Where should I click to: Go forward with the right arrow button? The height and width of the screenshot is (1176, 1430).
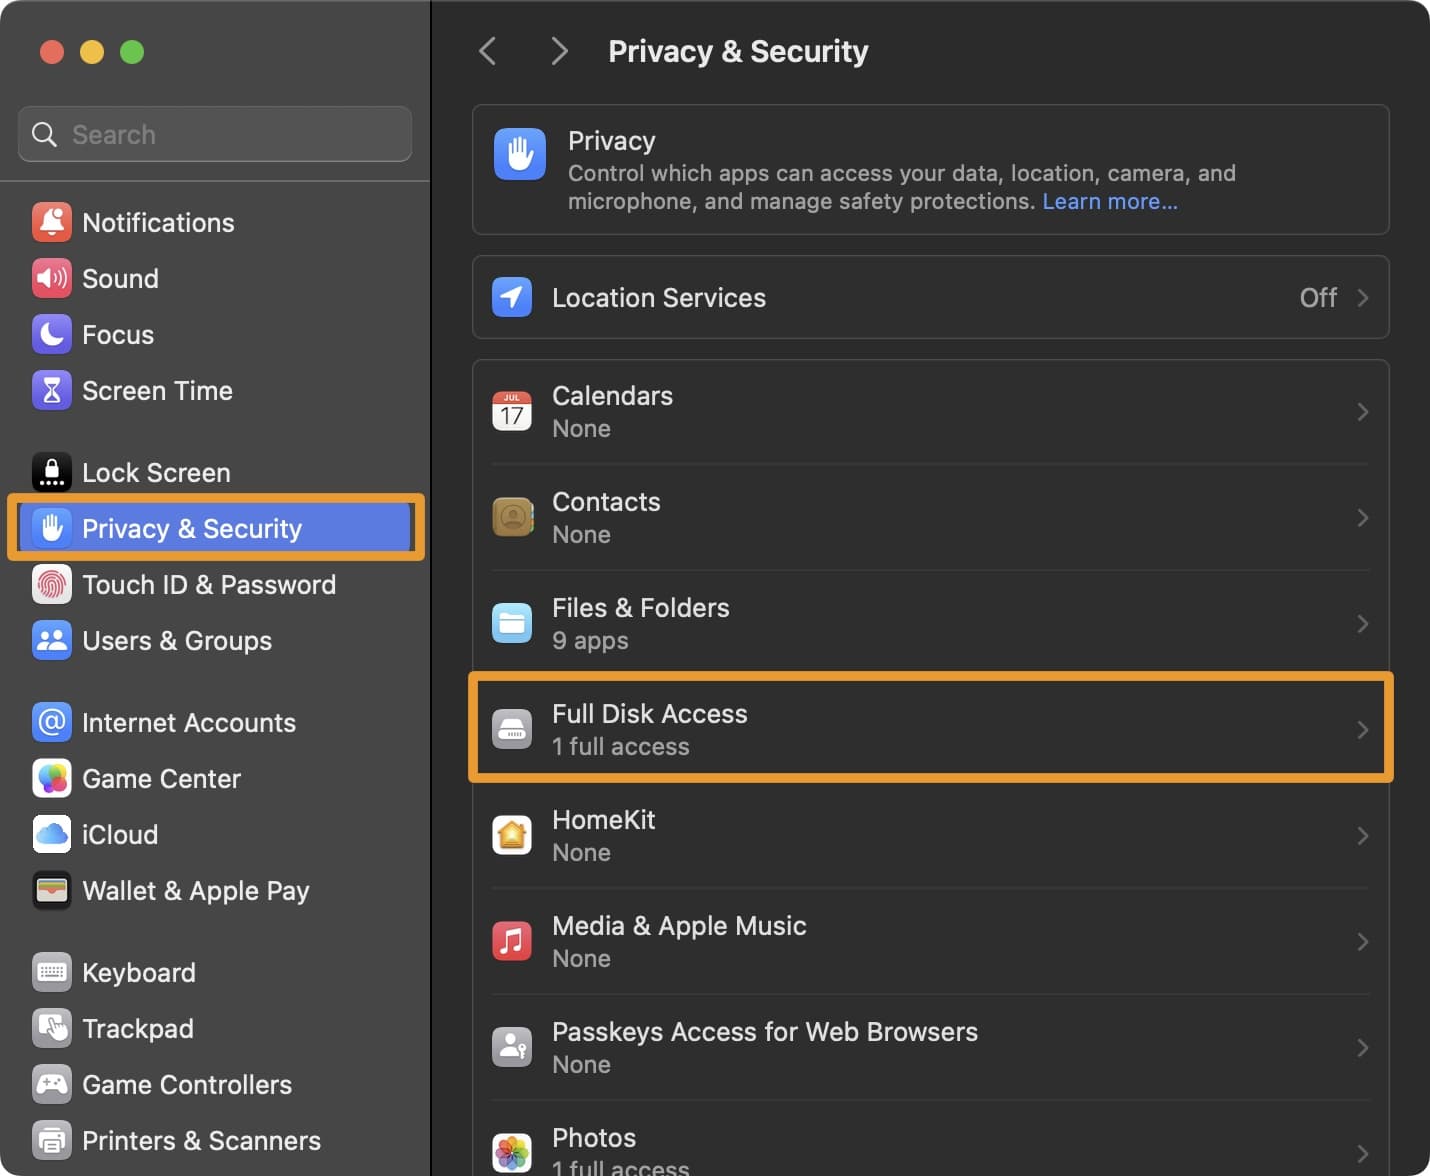tap(559, 51)
